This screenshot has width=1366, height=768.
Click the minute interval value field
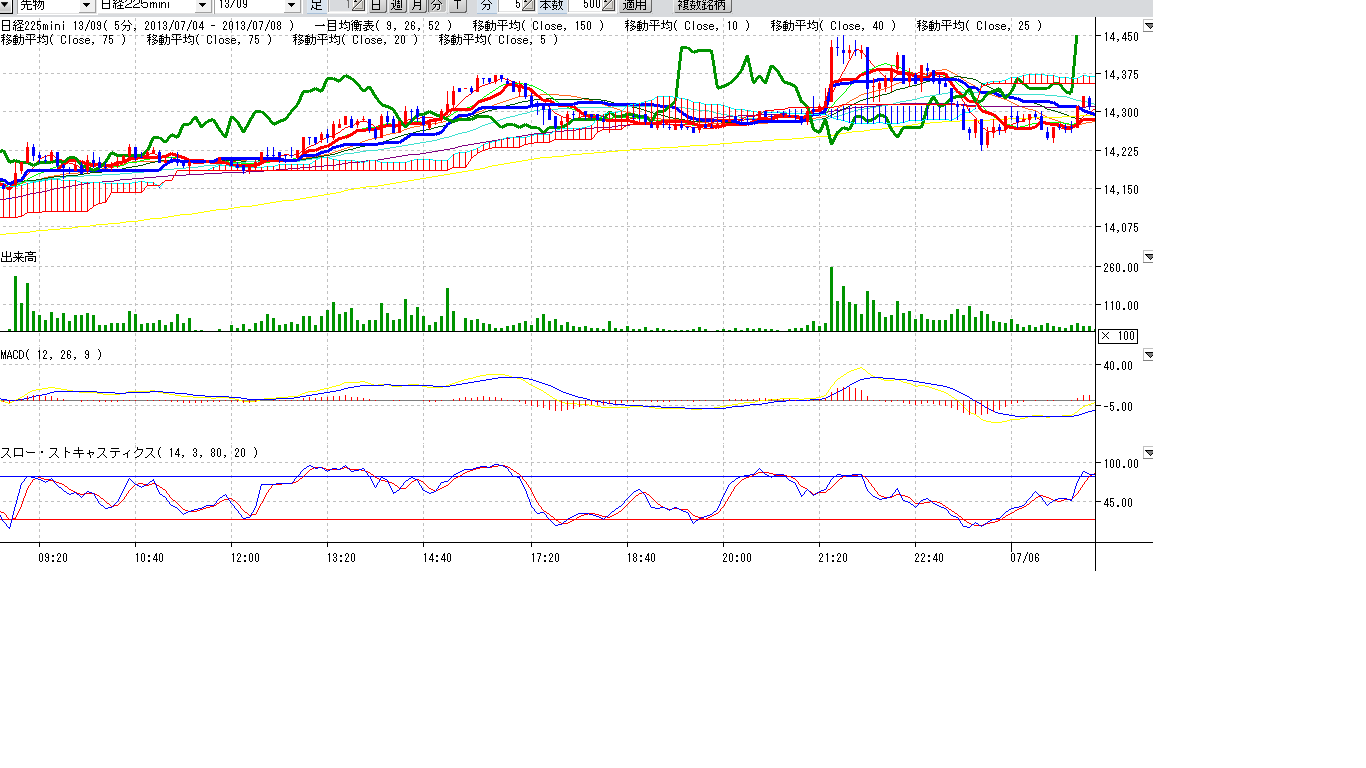pos(510,5)
